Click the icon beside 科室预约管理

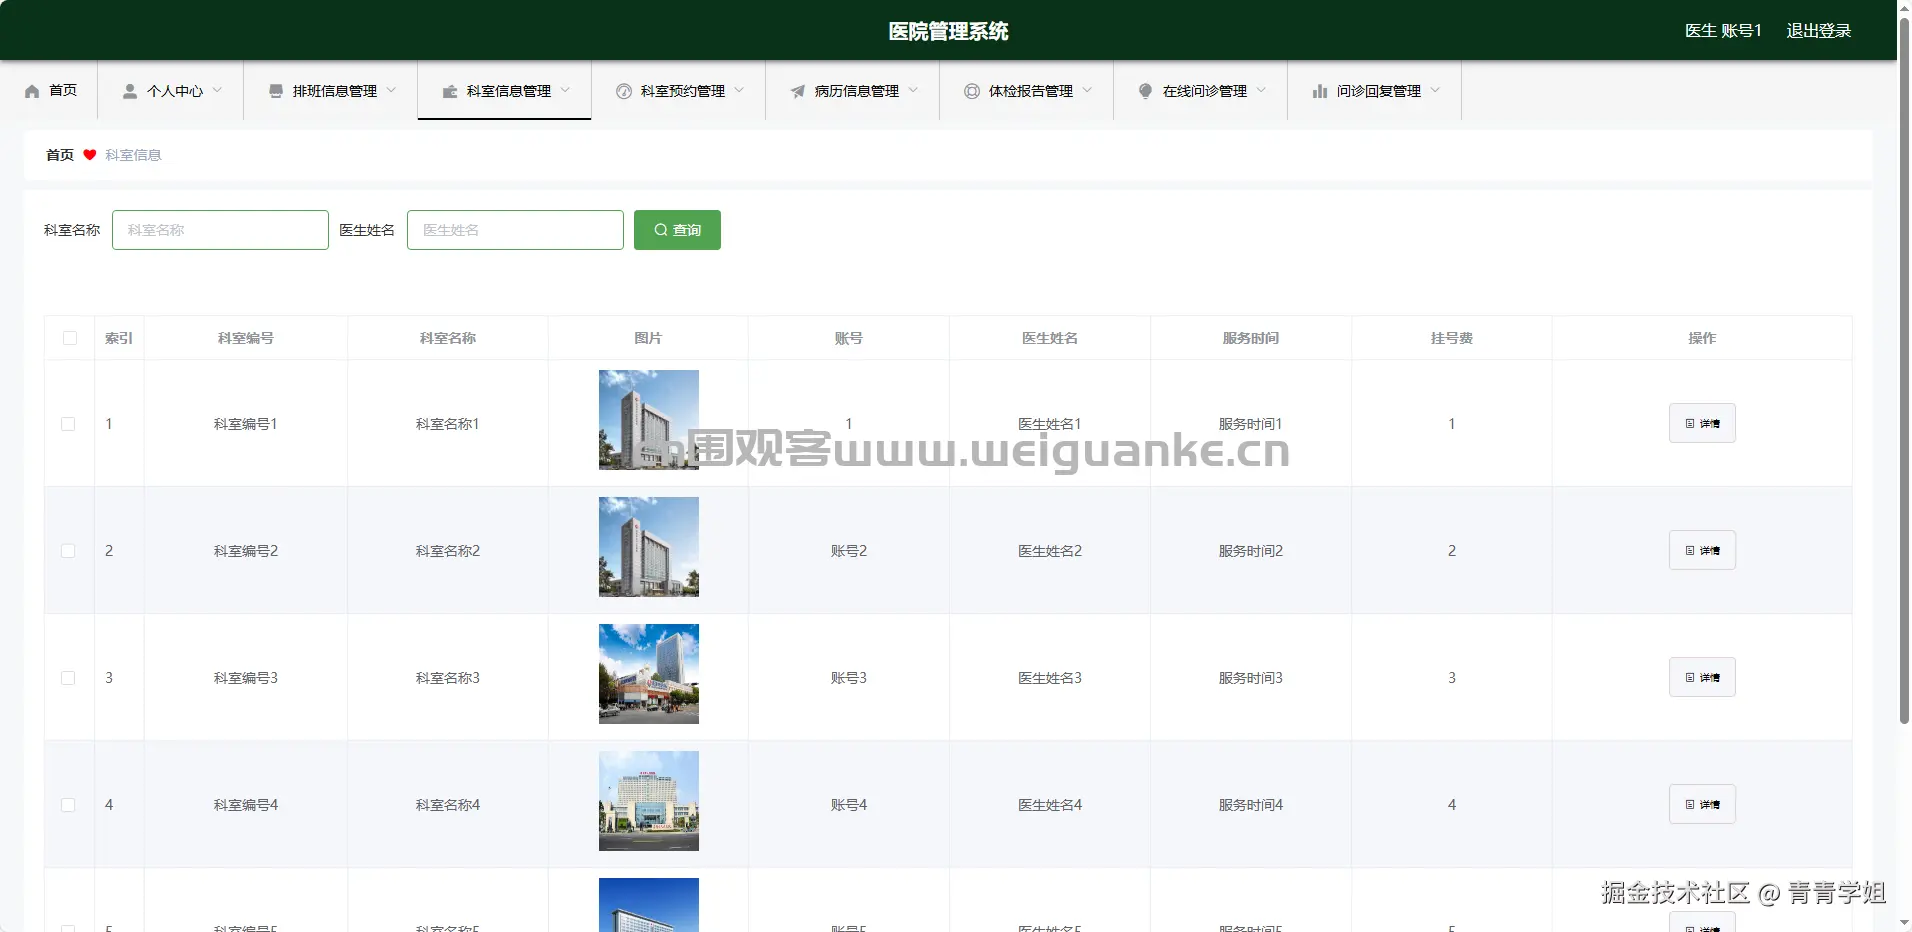click(x=624, y=91)
